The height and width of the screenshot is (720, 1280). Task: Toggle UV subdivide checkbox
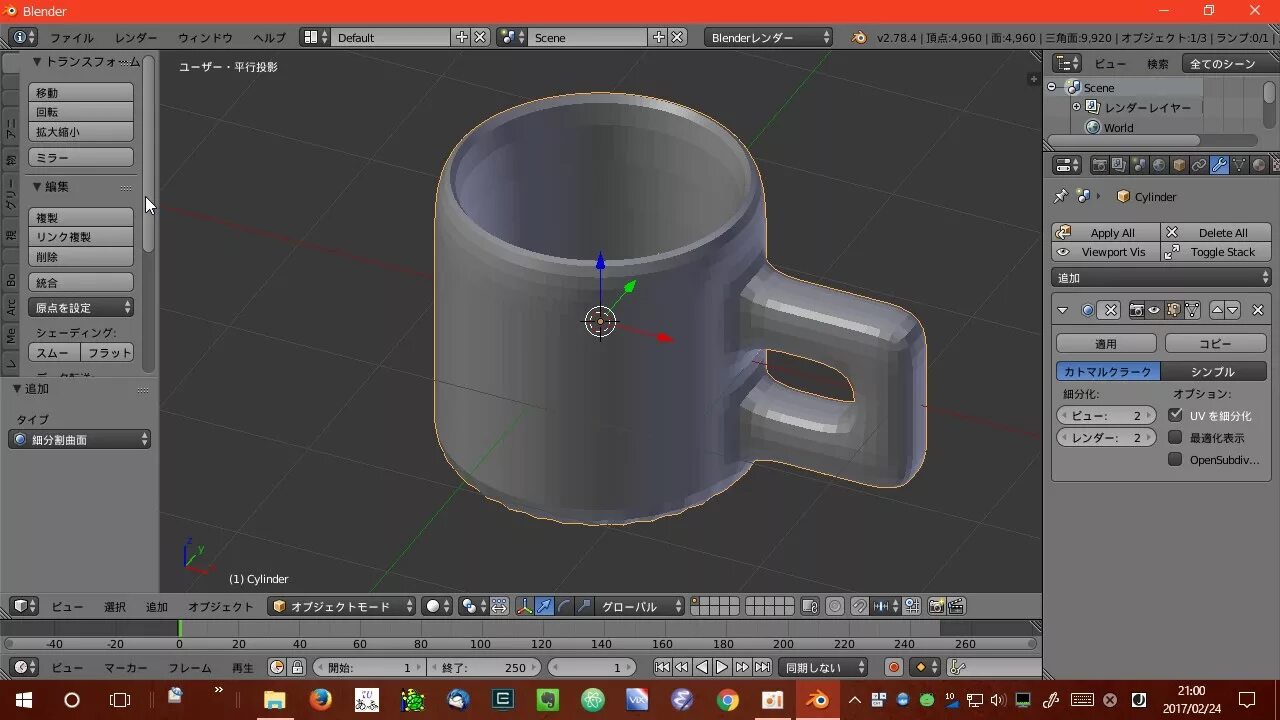[x=1175, y=415]
